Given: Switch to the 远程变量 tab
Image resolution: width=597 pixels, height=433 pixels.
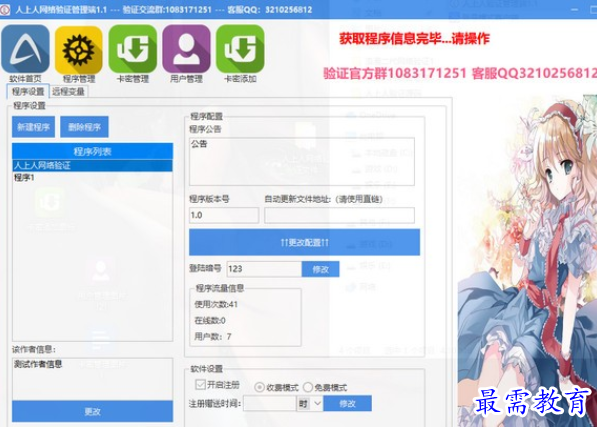Looking at the screenshot, I should coord(69,91).
